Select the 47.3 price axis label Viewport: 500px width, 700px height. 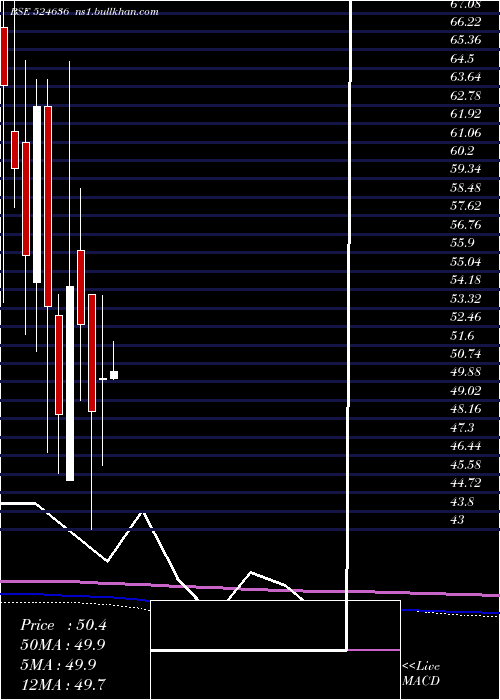pos(462,428)
